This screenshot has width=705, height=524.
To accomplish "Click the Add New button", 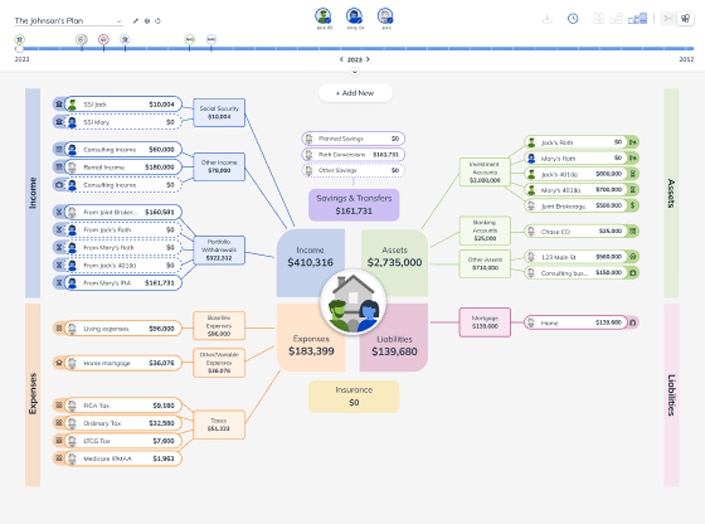I will 355,93.
